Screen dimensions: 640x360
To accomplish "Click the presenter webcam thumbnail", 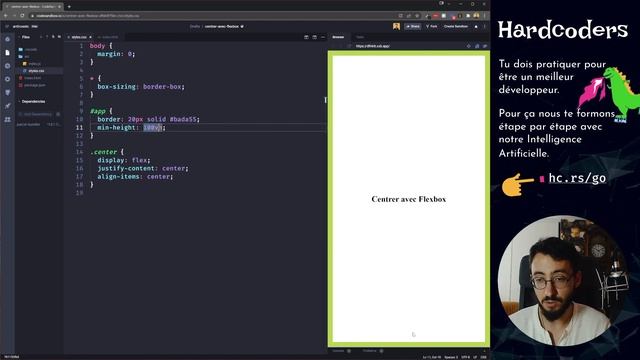I will point(563,281).
